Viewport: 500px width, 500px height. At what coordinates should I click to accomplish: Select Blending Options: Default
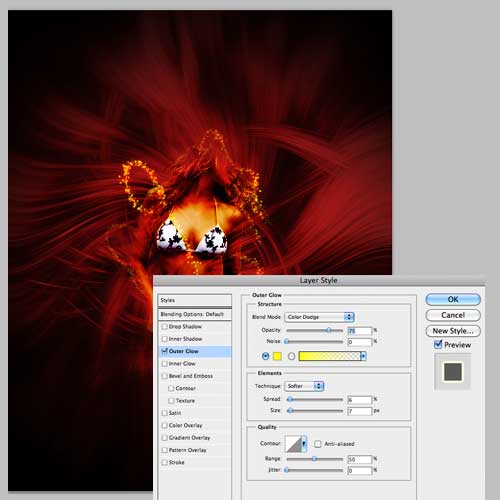click(x=195, y=314)
